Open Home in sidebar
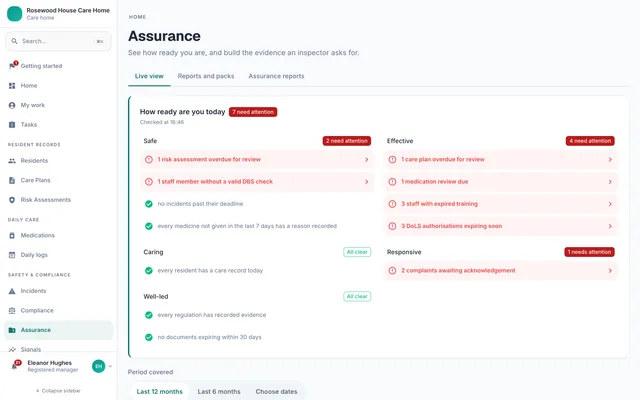Viewport: 640px width, 400px height. tap(58, 86)
